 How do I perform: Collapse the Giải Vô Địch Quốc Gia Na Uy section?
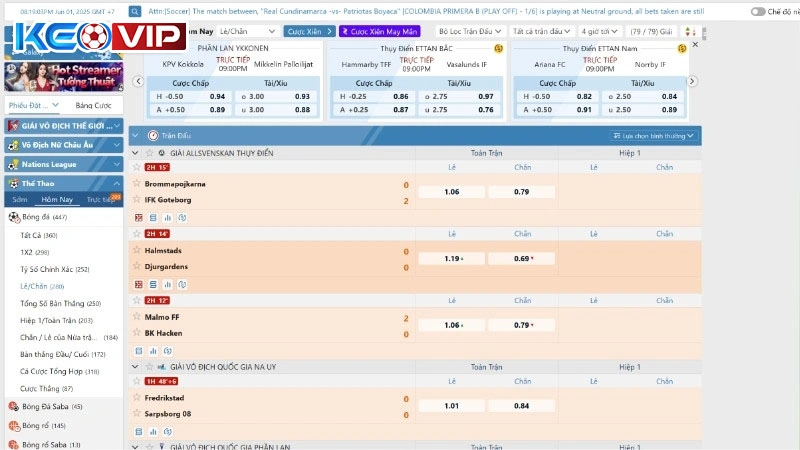click(x=136, y=367)
